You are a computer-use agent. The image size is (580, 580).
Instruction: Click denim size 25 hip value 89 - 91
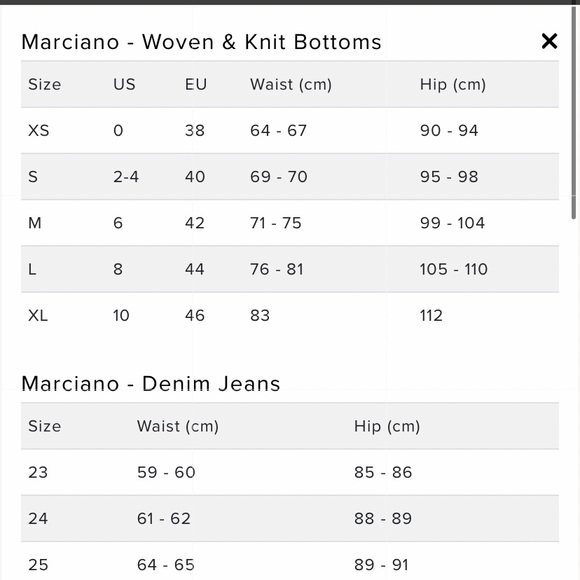pos(381,565)
